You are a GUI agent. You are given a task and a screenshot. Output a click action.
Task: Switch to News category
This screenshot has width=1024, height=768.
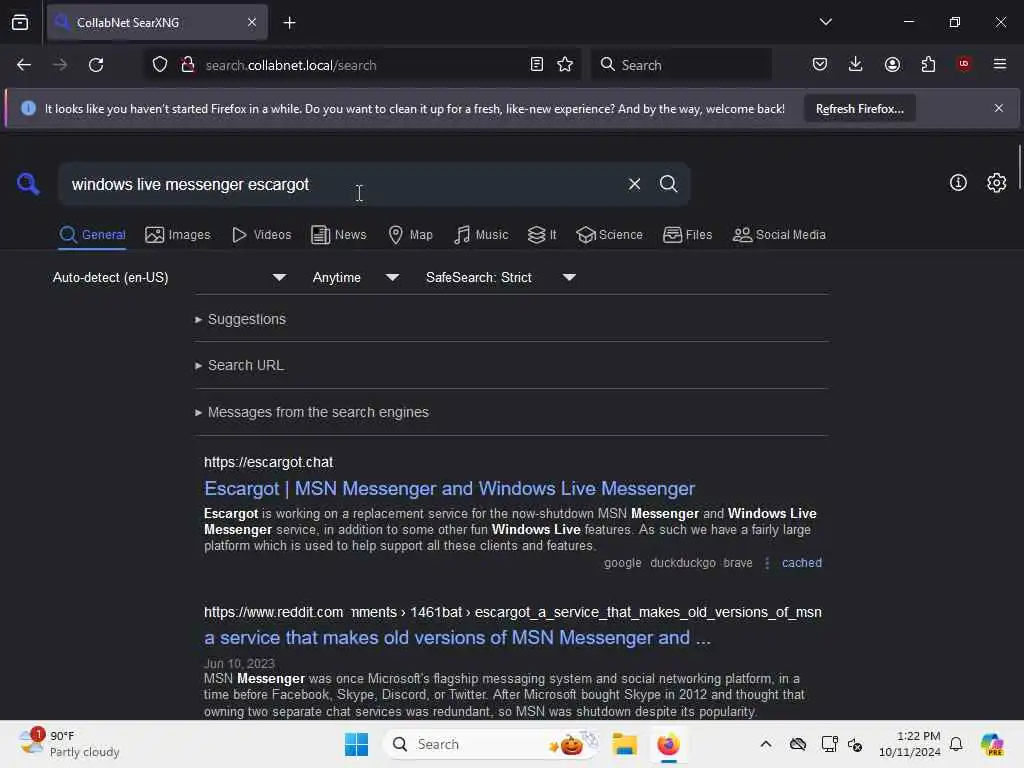point(339,235)
